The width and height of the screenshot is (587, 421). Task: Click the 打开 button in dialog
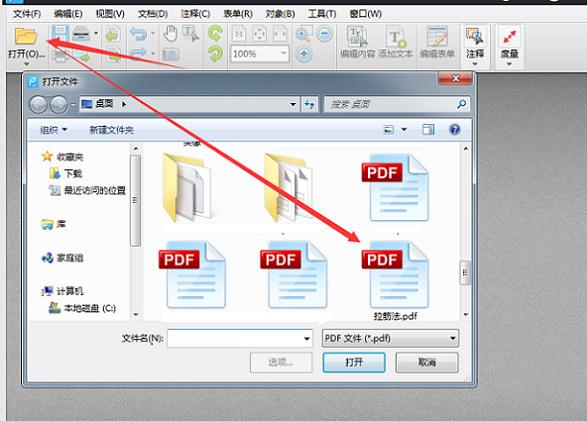[x=354, y=362]
